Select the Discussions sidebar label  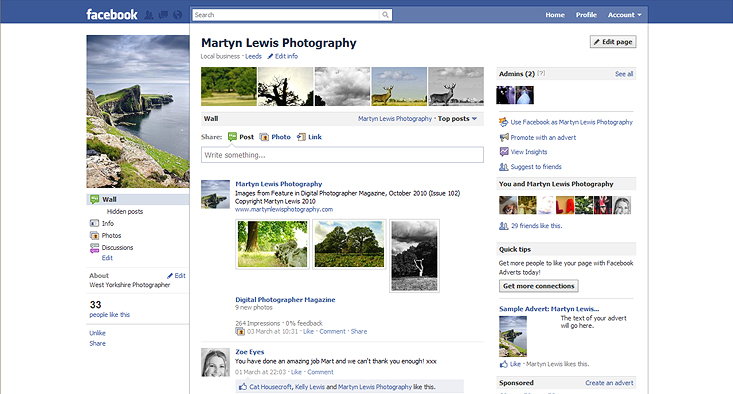click(117, 248)
